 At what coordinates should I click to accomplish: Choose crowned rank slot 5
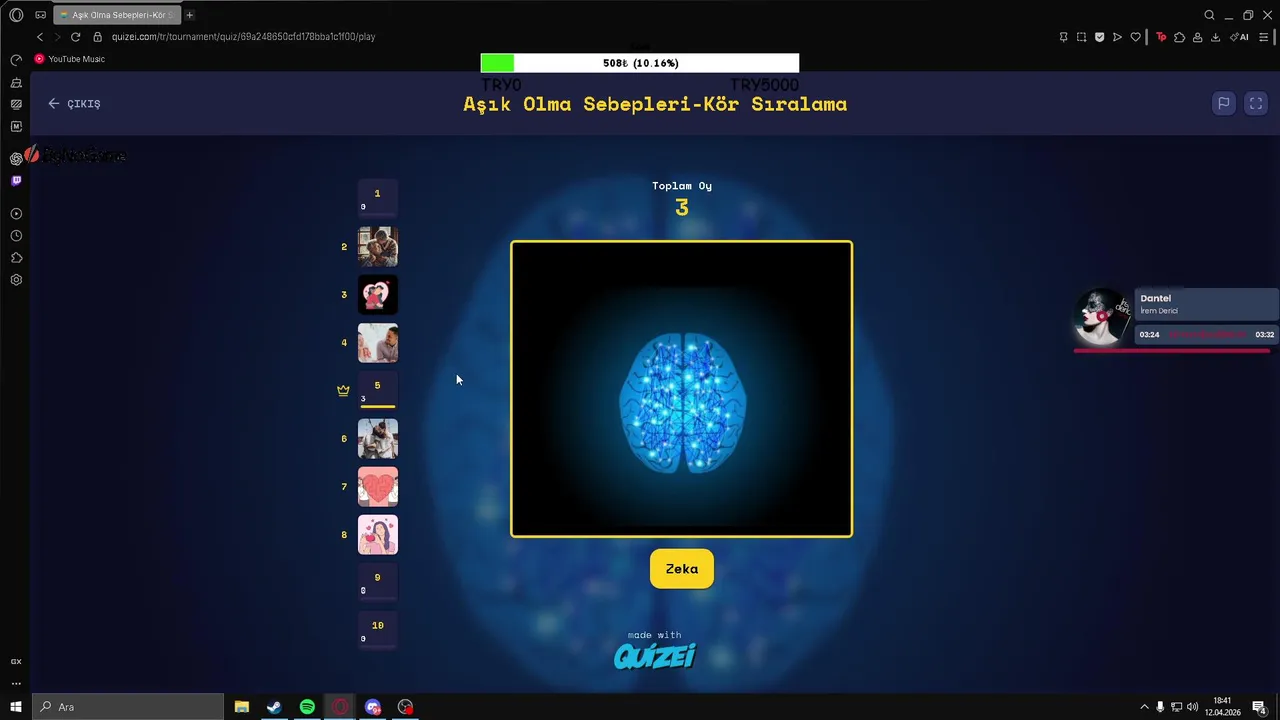pyautogui.click(x=378, y=390)
